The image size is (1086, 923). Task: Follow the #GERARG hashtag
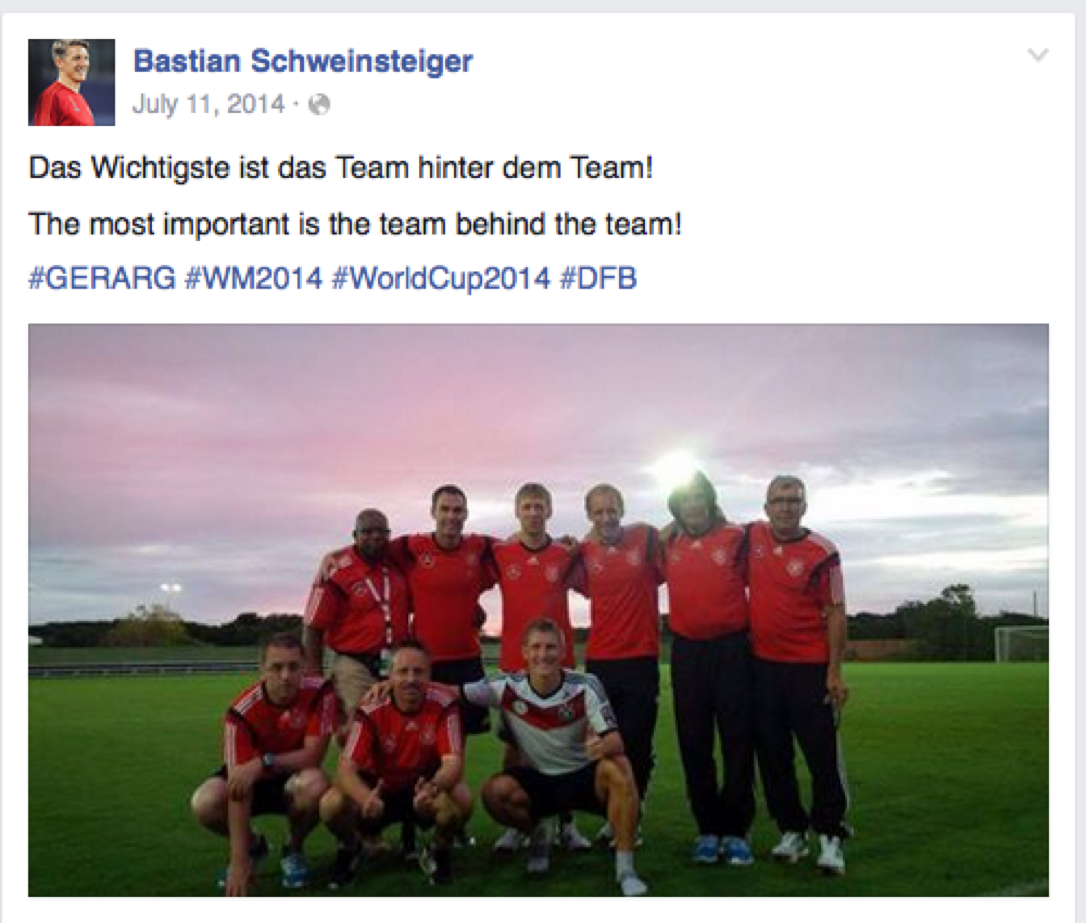pyautogui.click(x=102, y=278)
